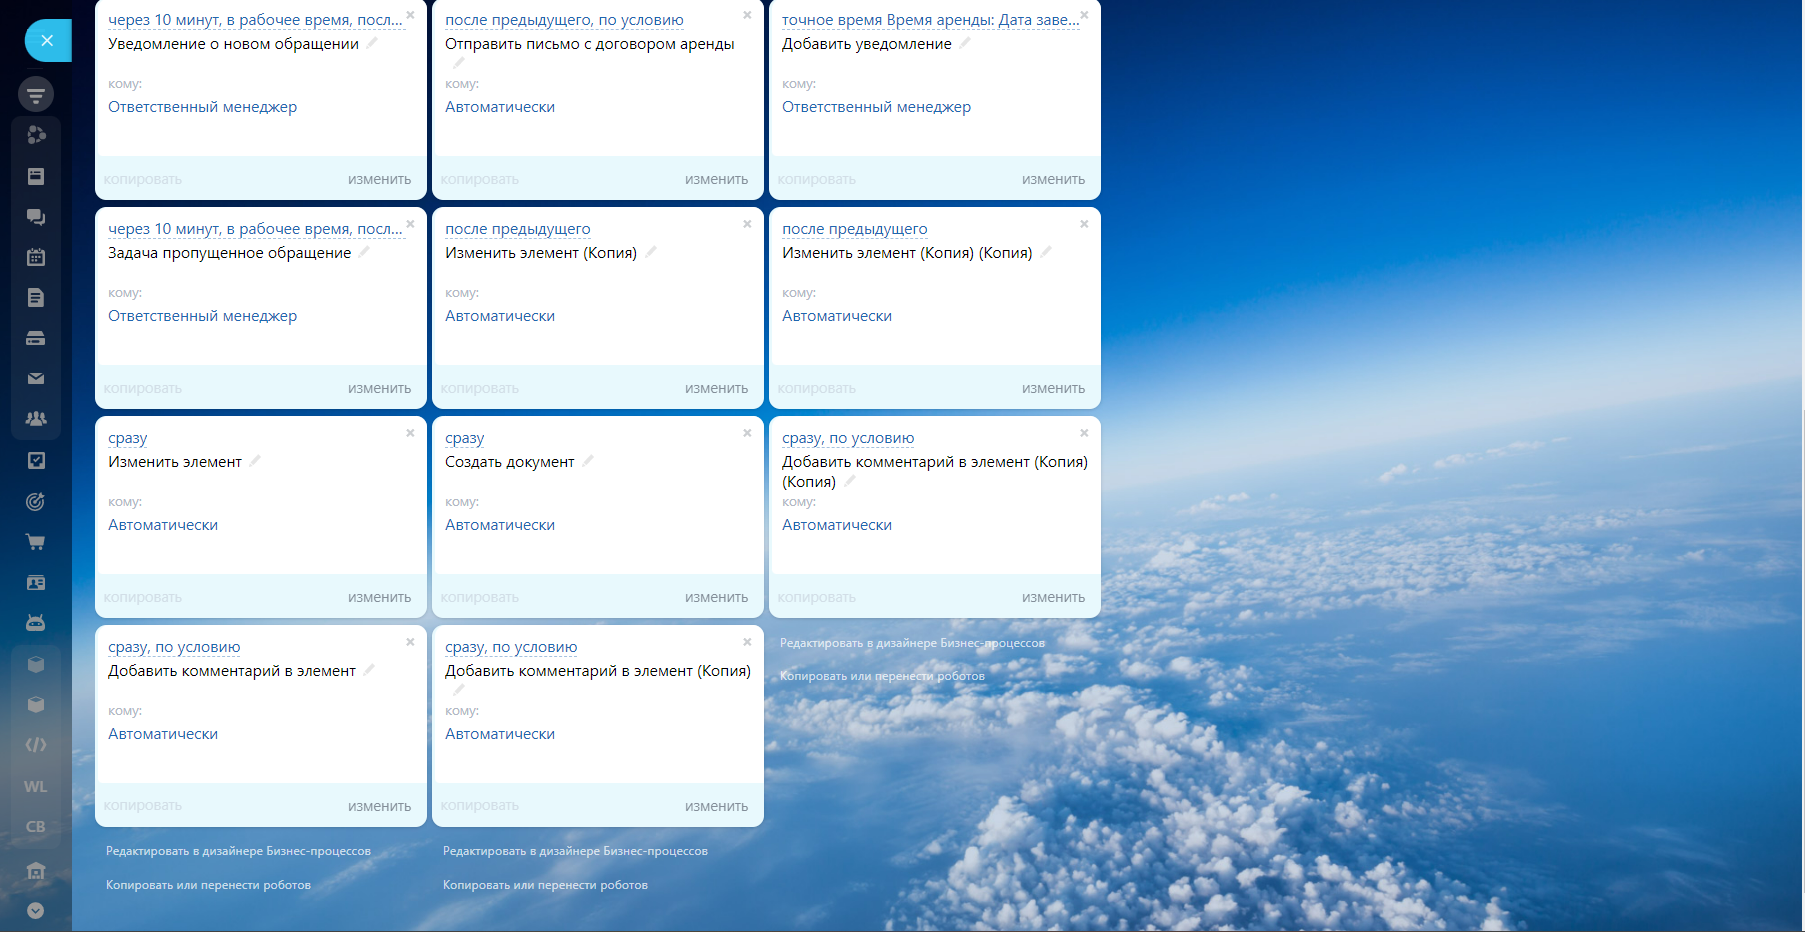Open the WL item in the sidebar
Image resolution: width=1805 pixels, height=932 pixels.
coord(36,787)
